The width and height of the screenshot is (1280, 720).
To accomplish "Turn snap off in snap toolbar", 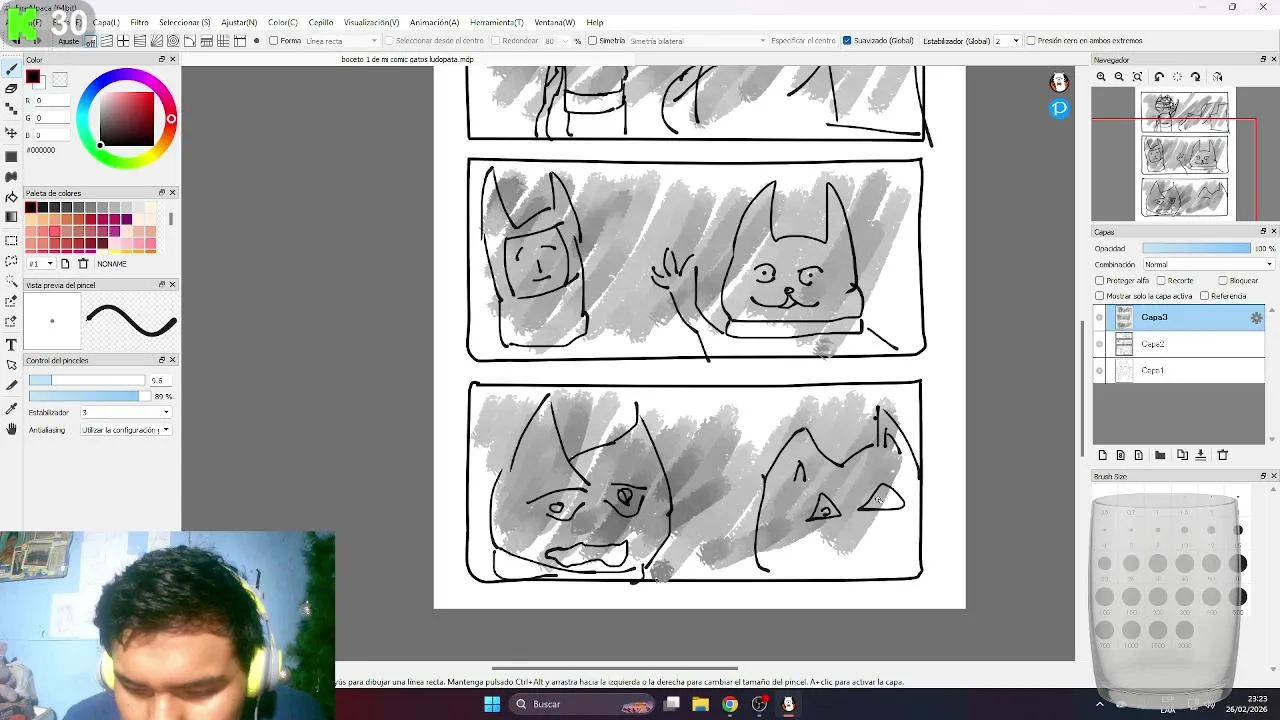I will coord(90,41).
